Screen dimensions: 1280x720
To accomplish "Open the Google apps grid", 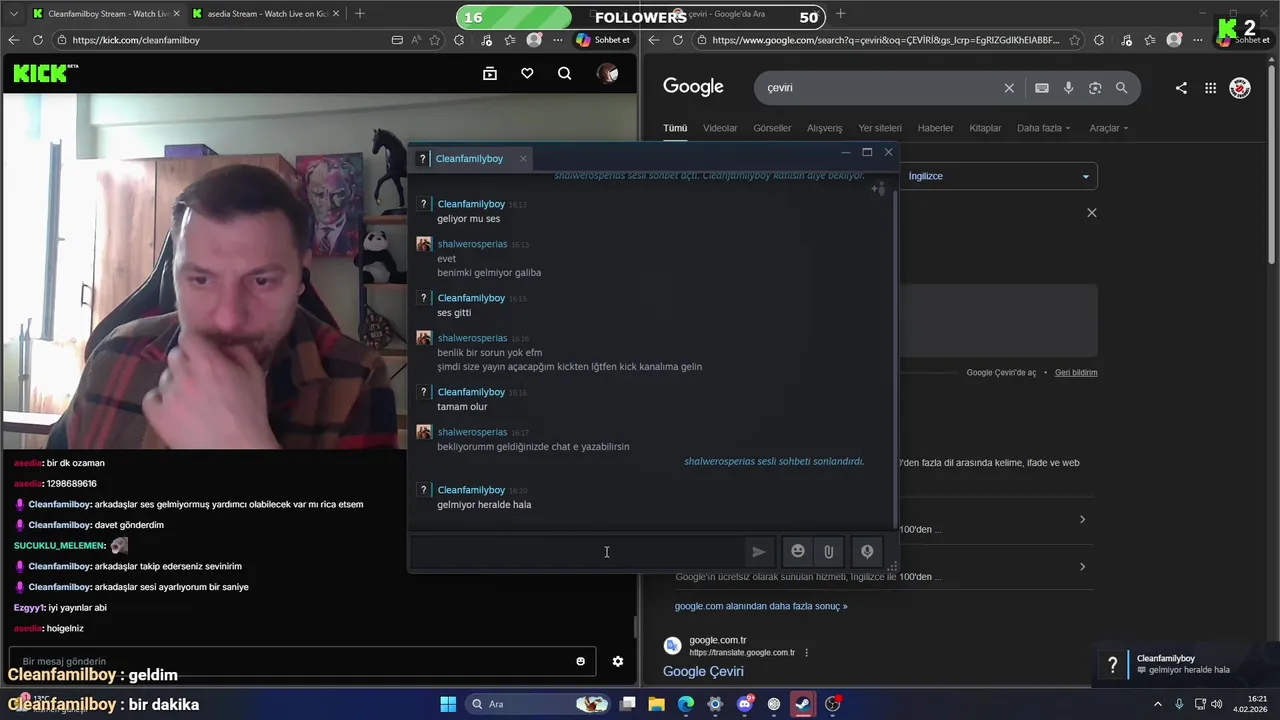I will pos(1210,88).
